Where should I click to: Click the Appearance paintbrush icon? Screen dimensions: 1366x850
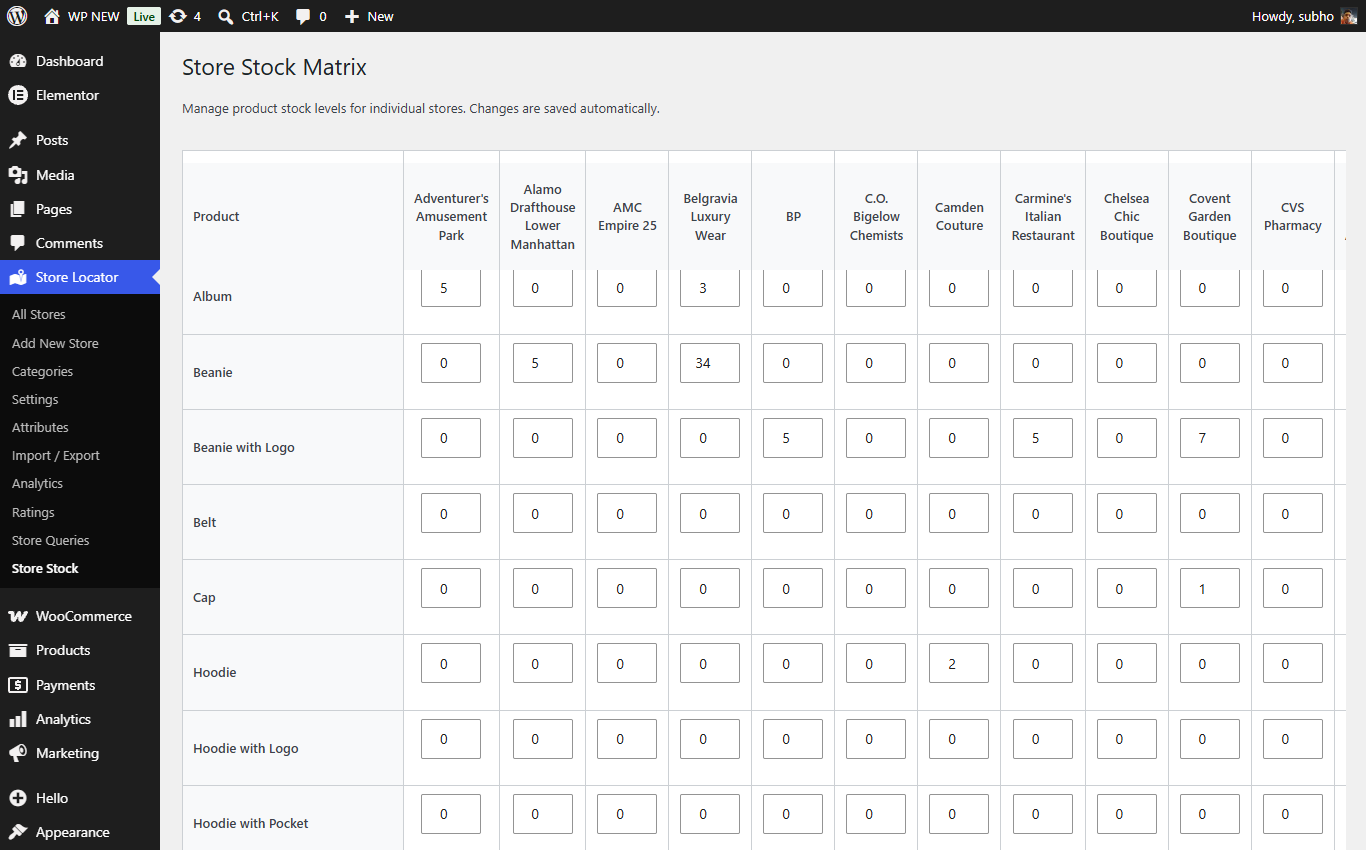coord(18,832)
